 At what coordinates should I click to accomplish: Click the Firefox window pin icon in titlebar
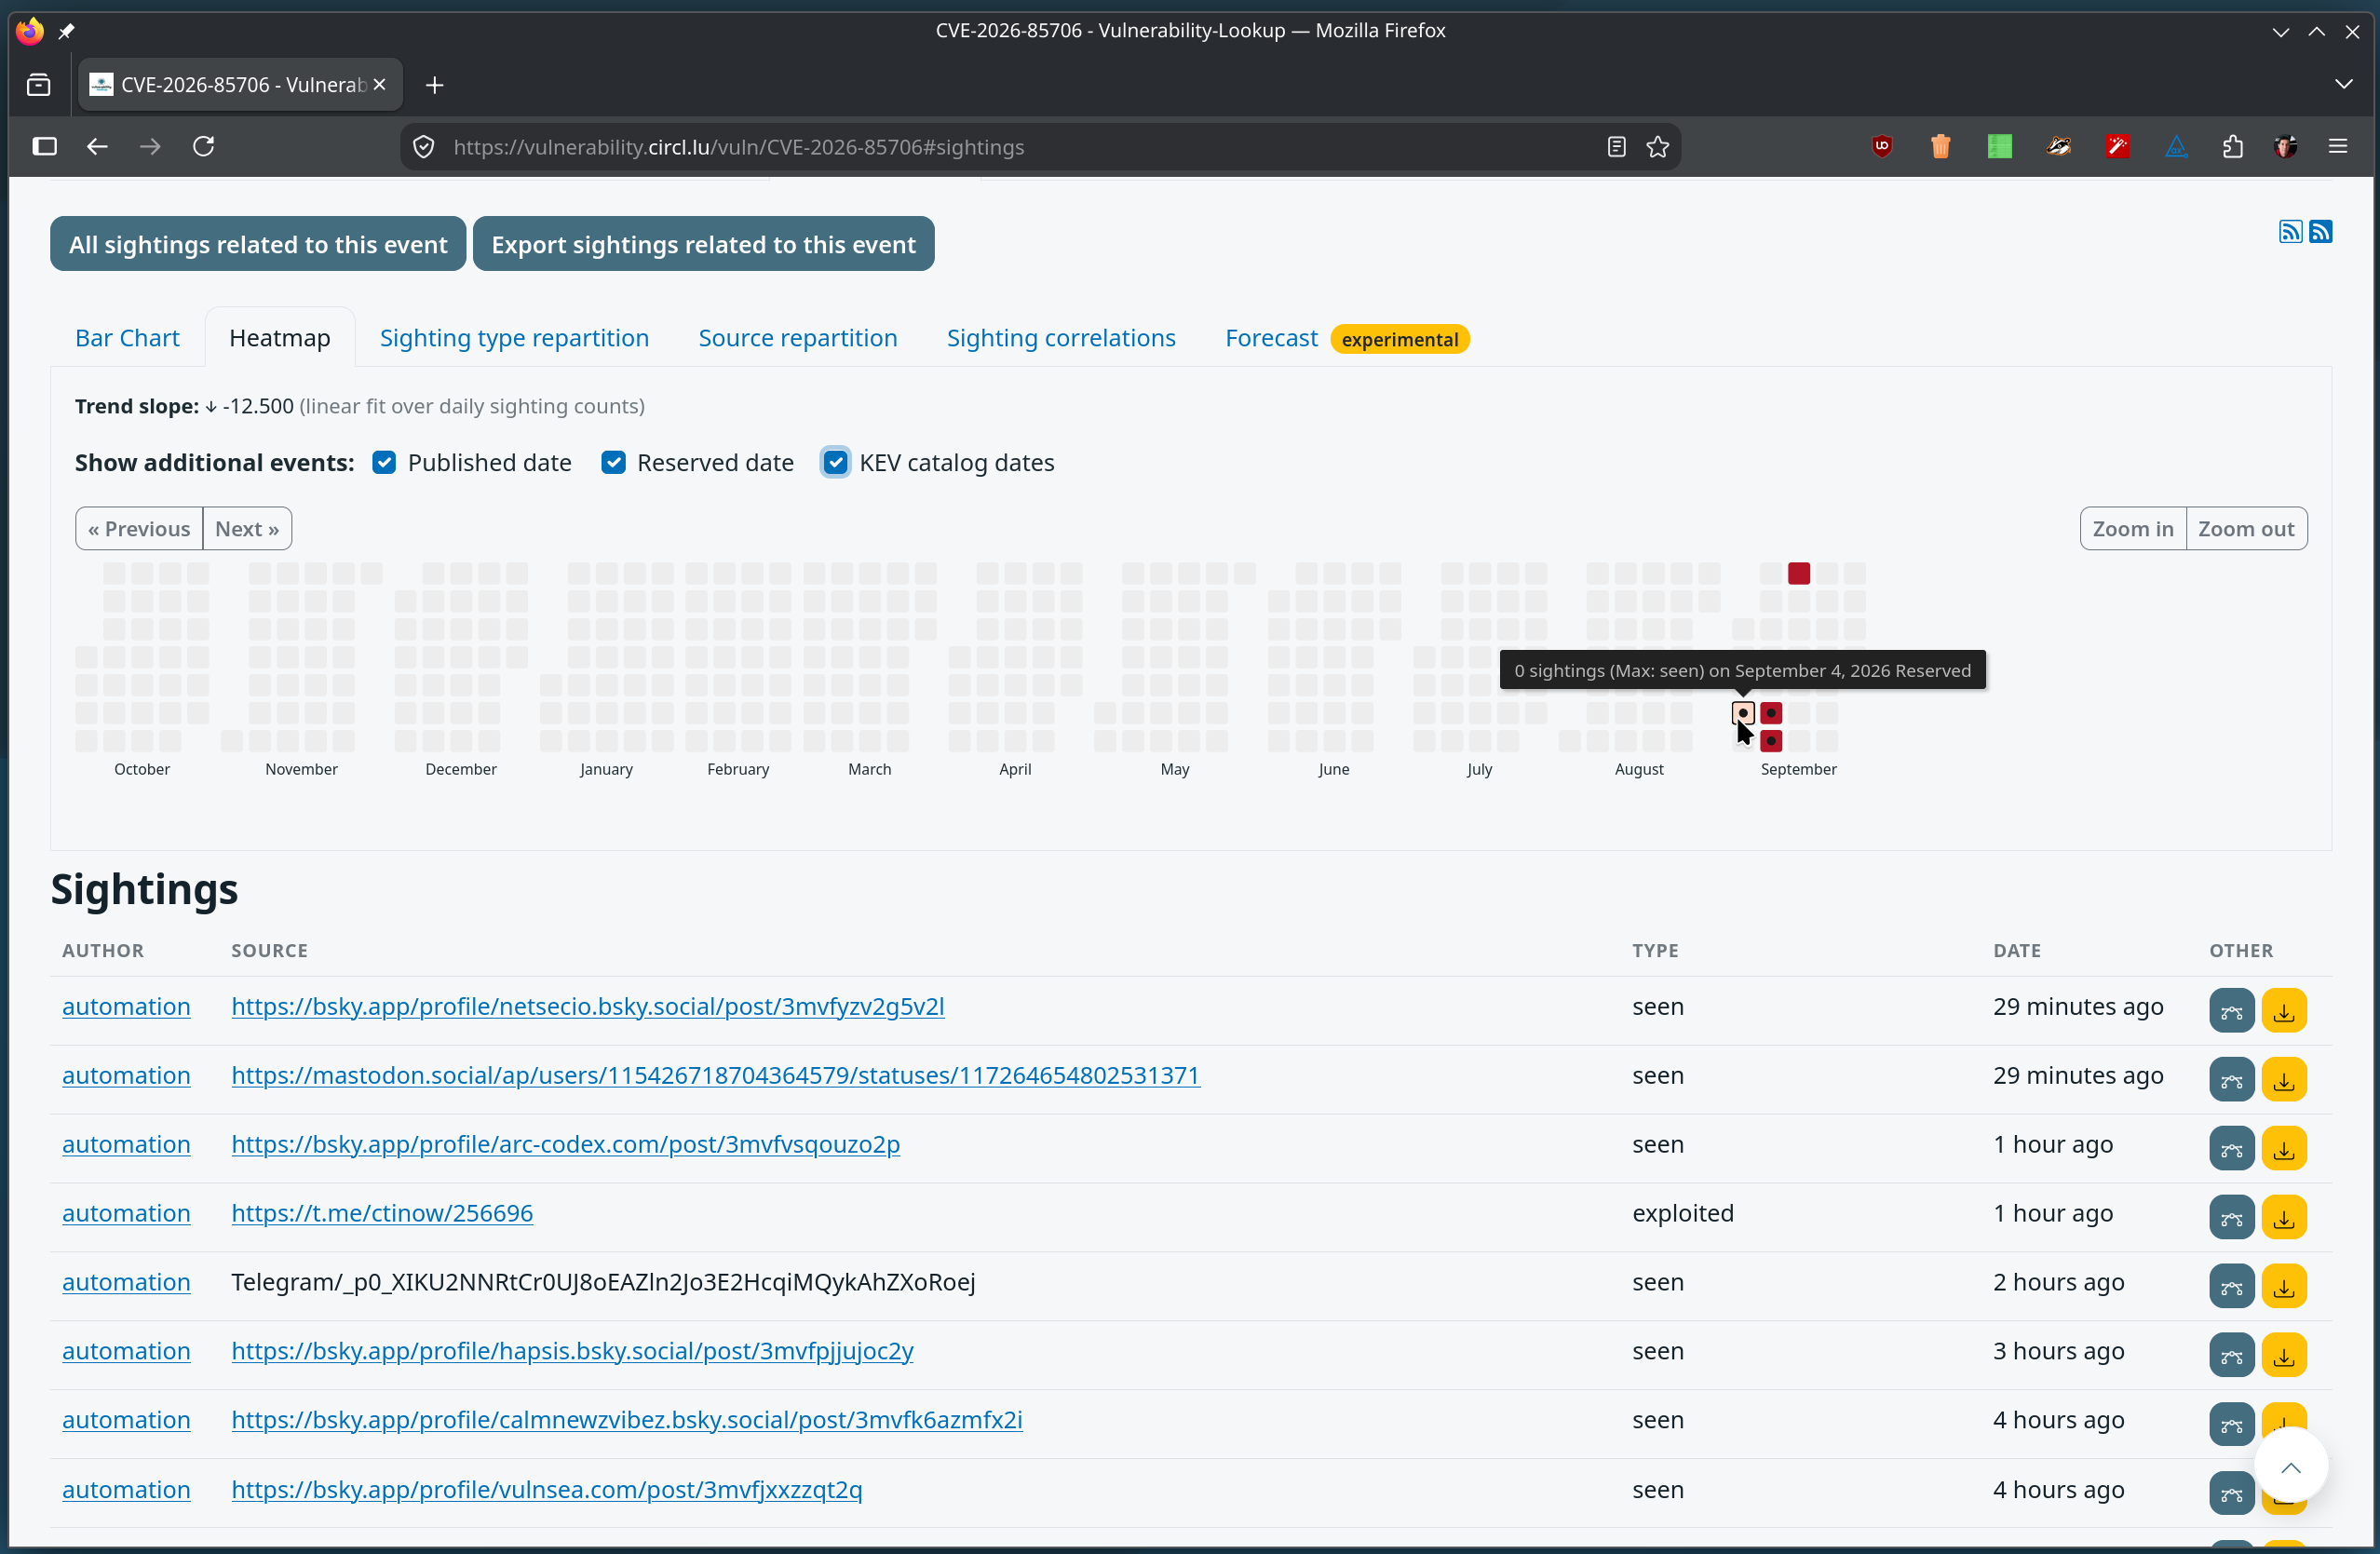click(x=66, y=31)
